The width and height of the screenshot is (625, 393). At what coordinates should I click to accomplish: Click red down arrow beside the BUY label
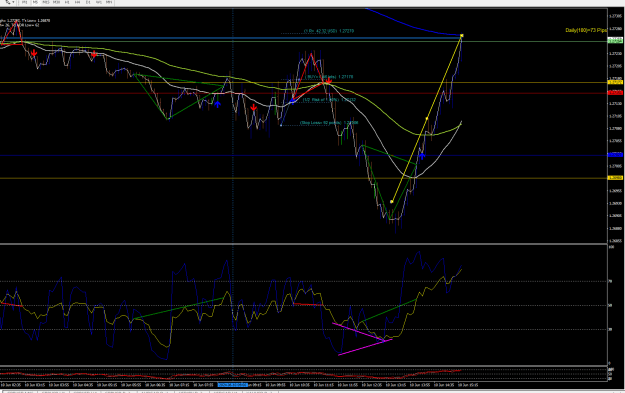(x=328, y=82)
